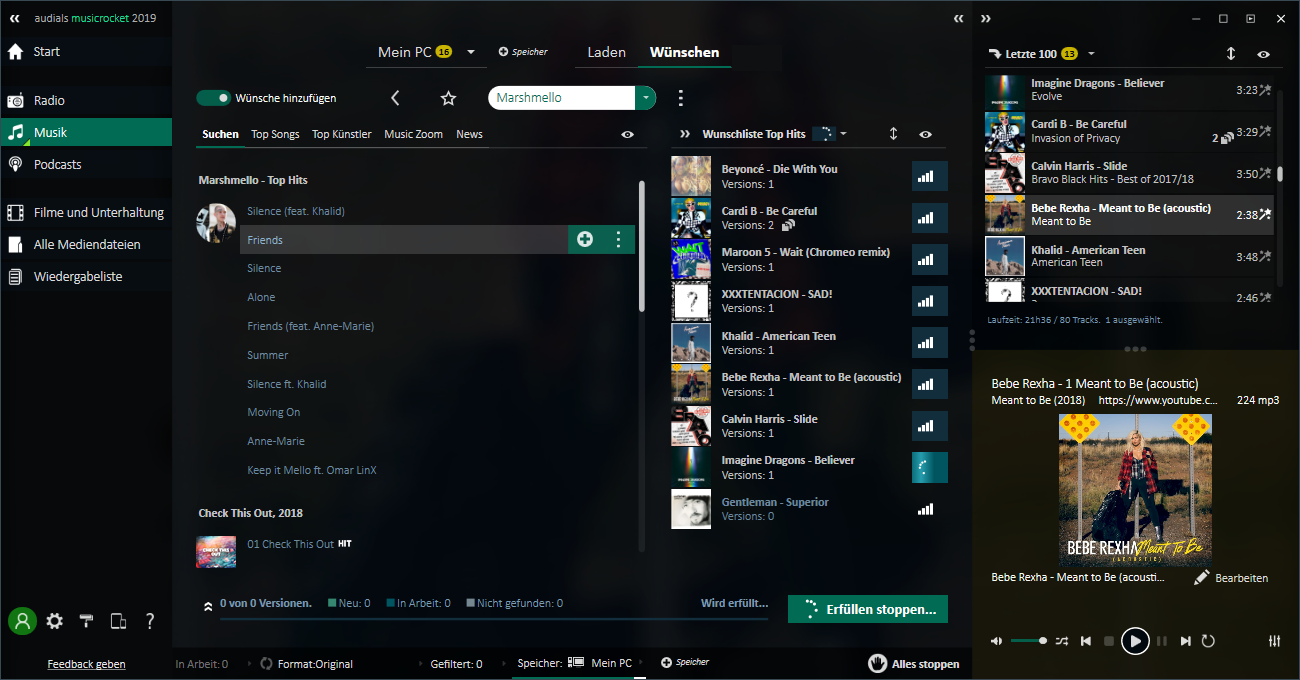Select Imagine Dragons - Believer in Letzte 100

(x=1128, y=90)
